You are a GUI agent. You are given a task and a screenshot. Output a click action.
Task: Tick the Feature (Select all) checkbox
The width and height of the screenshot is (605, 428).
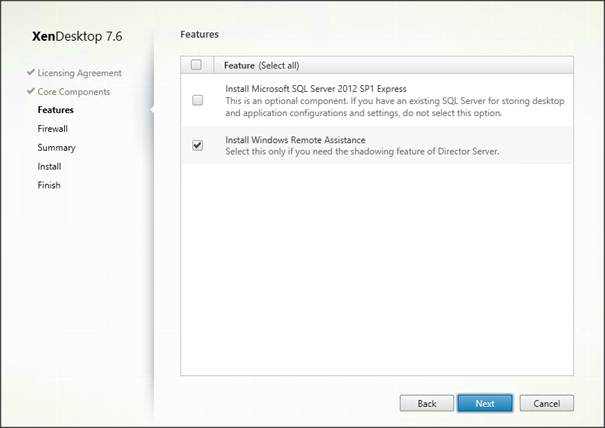tap(196, 65)
